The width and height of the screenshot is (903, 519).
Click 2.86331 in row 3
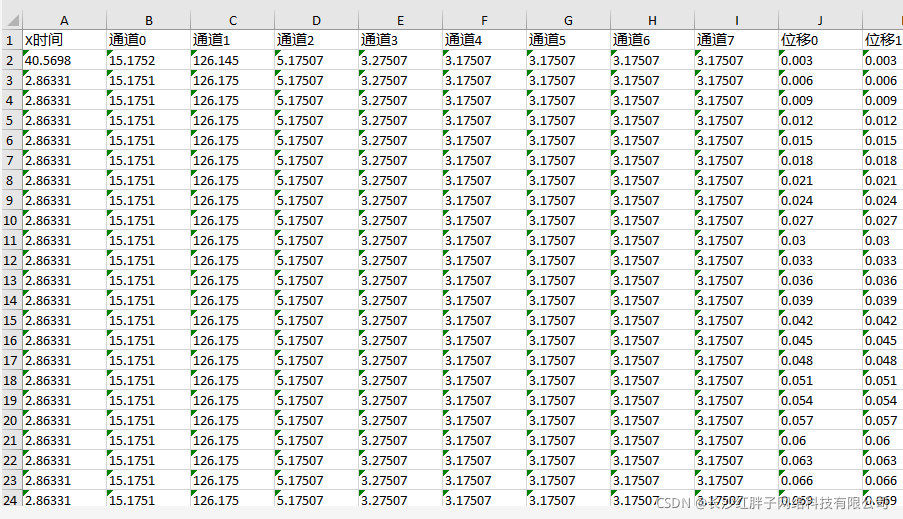64,80
